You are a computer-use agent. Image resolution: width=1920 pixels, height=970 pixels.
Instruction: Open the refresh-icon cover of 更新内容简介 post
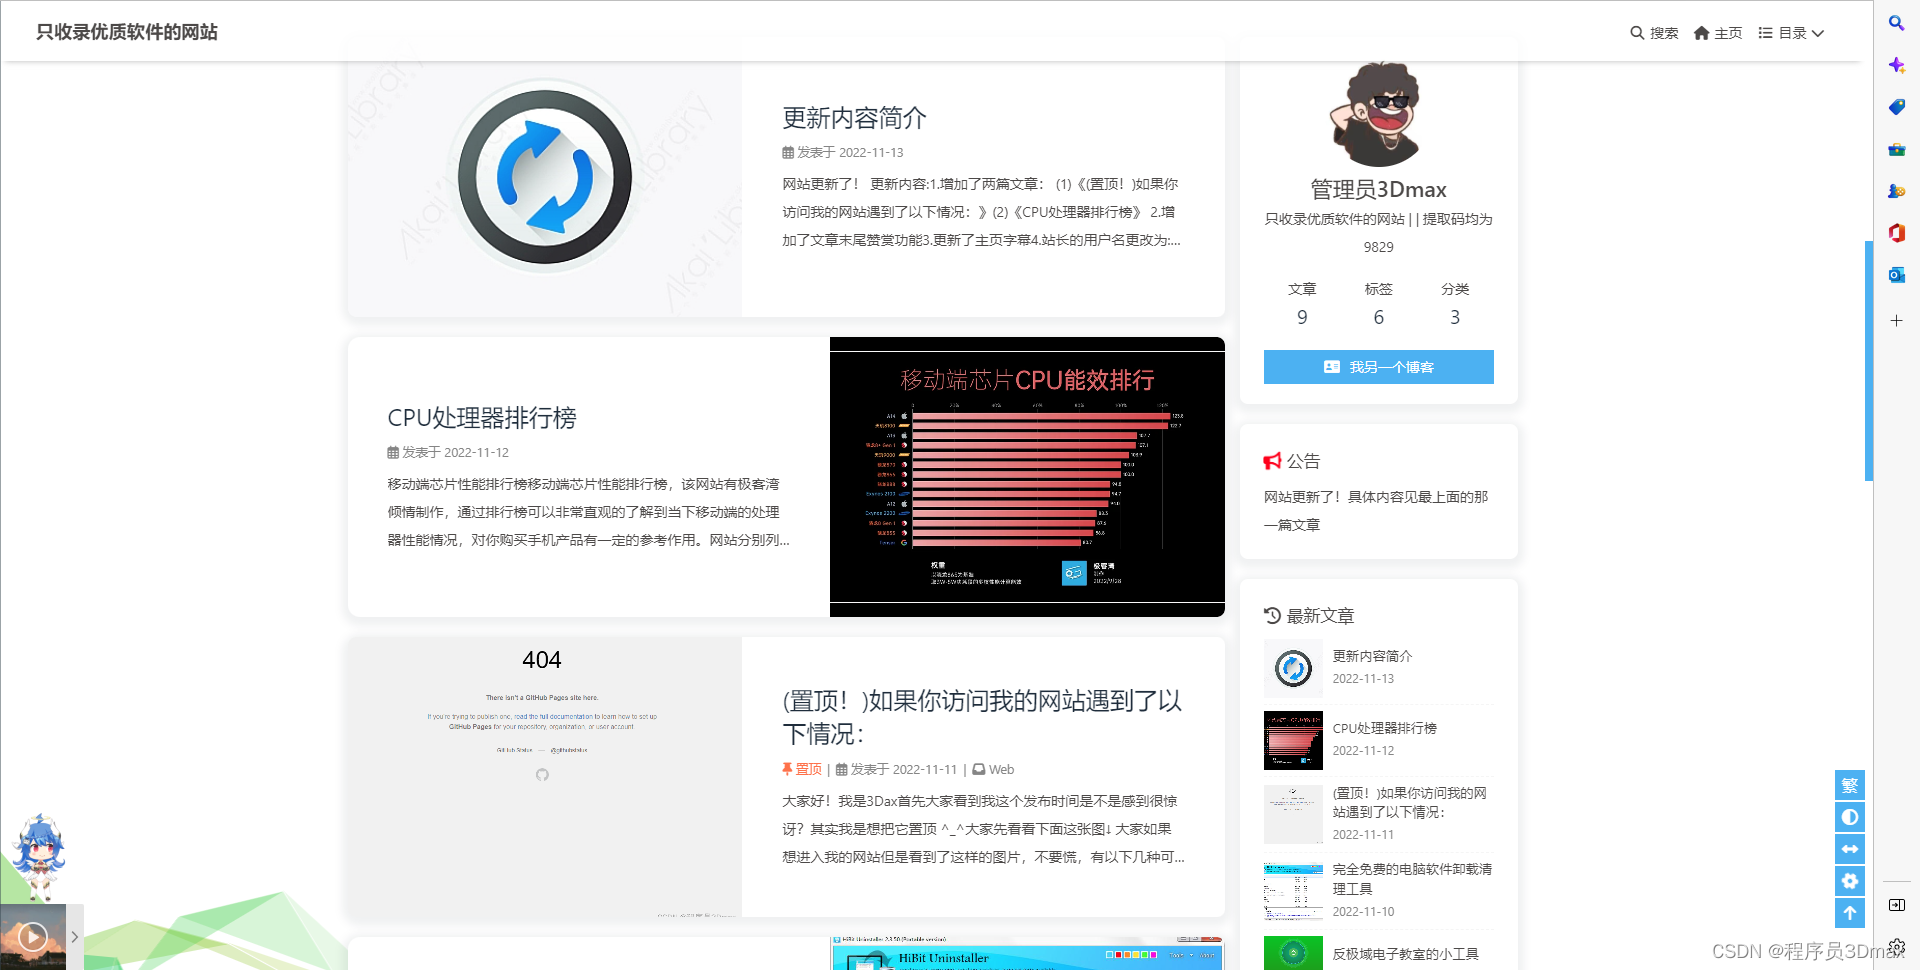point(545,177)
